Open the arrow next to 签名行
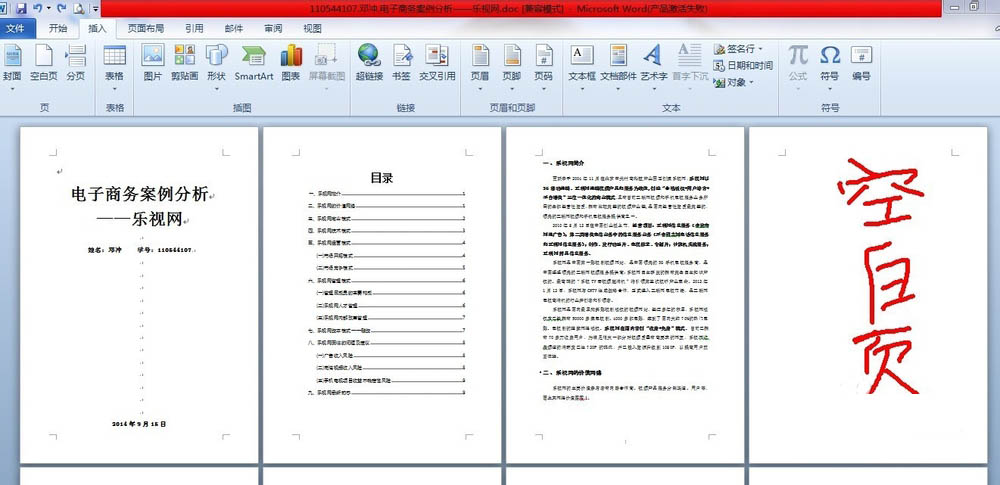Screen dimensions: 1000x485 pos(760,48)
